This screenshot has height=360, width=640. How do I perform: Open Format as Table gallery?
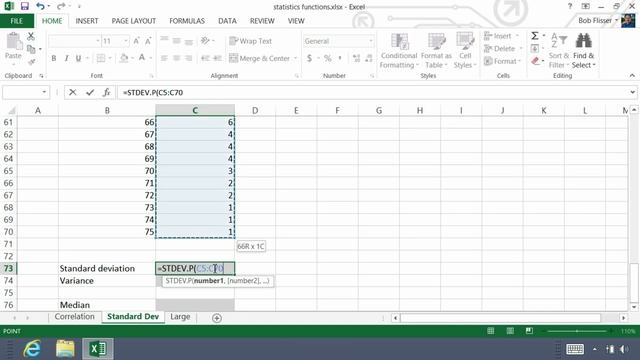(436, 51)
